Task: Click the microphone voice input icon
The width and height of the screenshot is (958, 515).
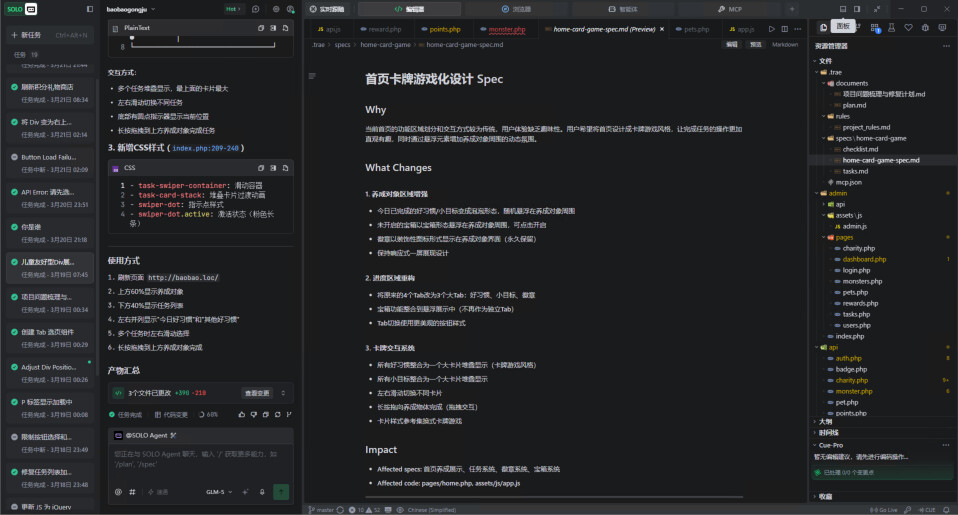Action: (262, 492)
